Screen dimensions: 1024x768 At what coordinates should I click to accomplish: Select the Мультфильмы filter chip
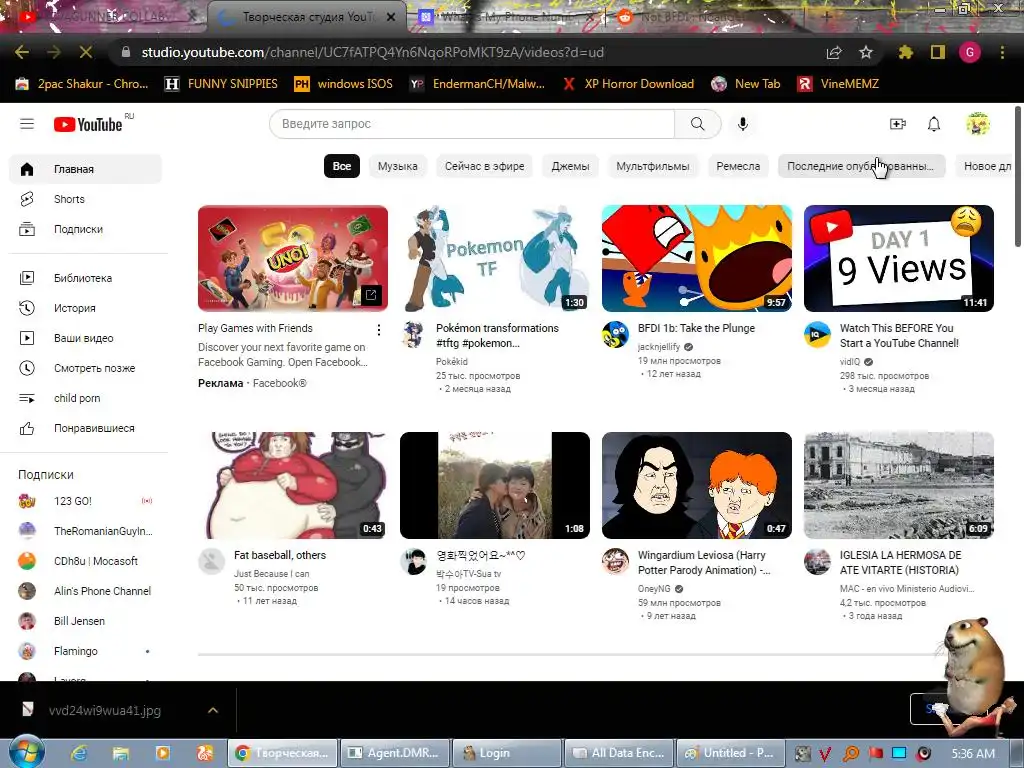coord(652,166)
